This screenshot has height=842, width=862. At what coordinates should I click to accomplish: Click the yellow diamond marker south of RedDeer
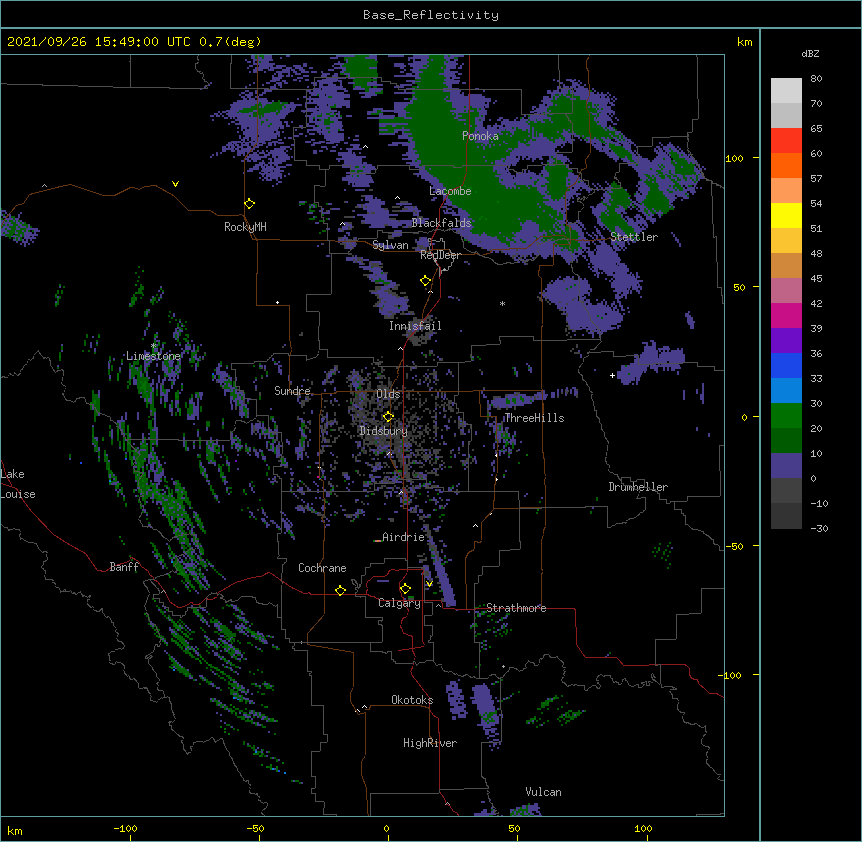coord(425,281)
